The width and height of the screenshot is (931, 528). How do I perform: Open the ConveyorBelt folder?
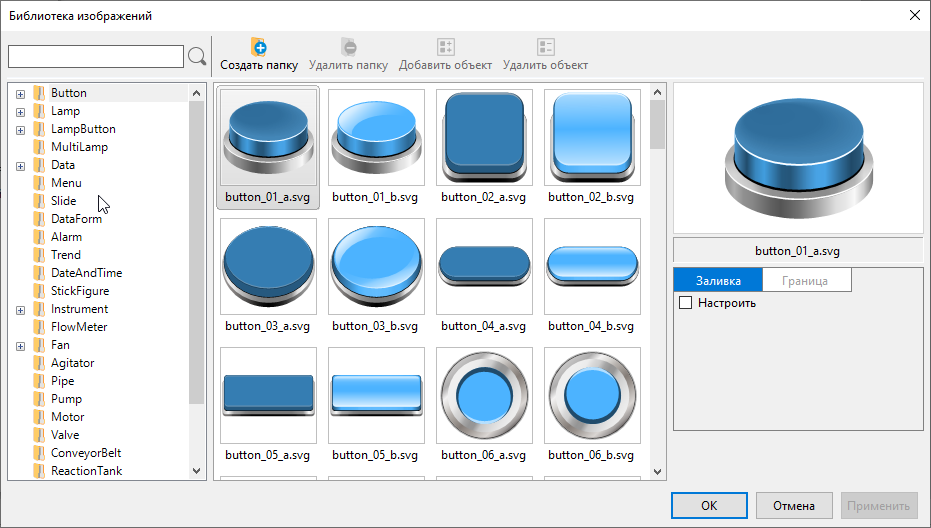click(86, 453)
